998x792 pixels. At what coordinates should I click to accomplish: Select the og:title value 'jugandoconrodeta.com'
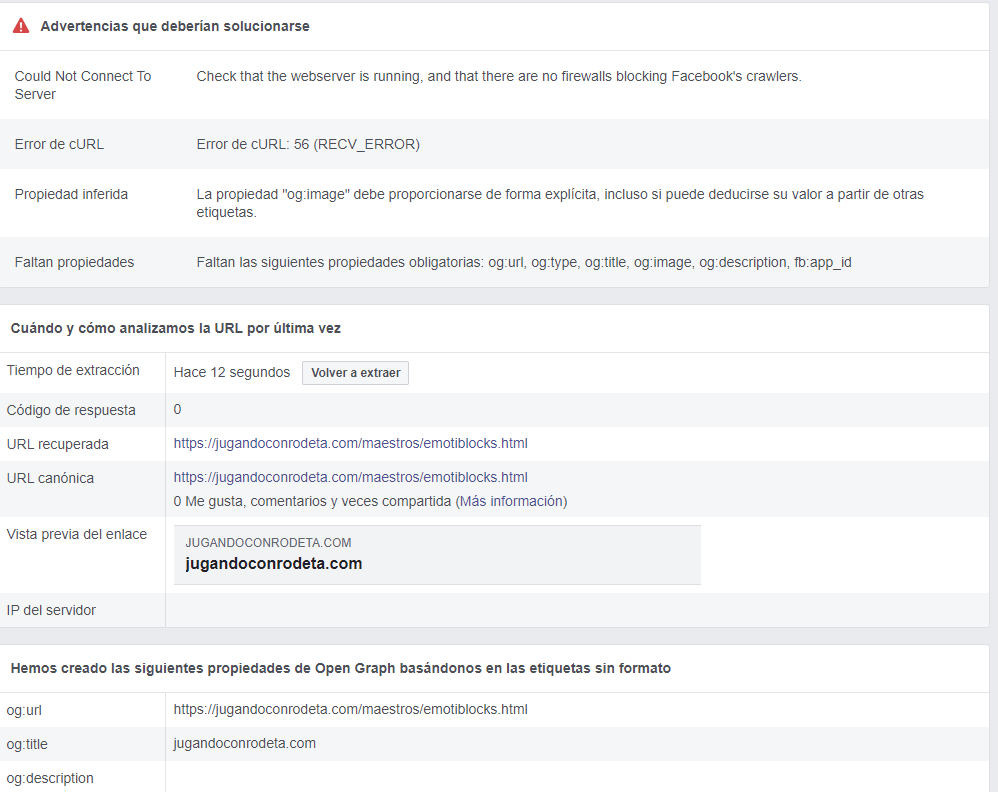point(244,743)
